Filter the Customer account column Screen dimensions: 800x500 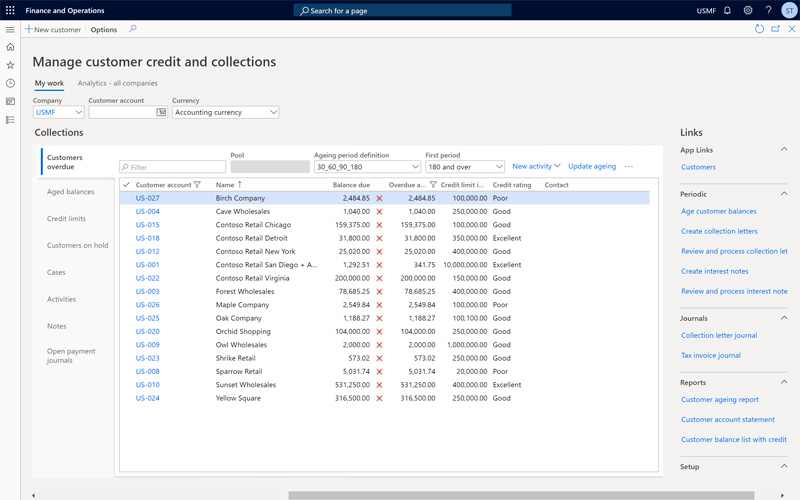point(197,185)
